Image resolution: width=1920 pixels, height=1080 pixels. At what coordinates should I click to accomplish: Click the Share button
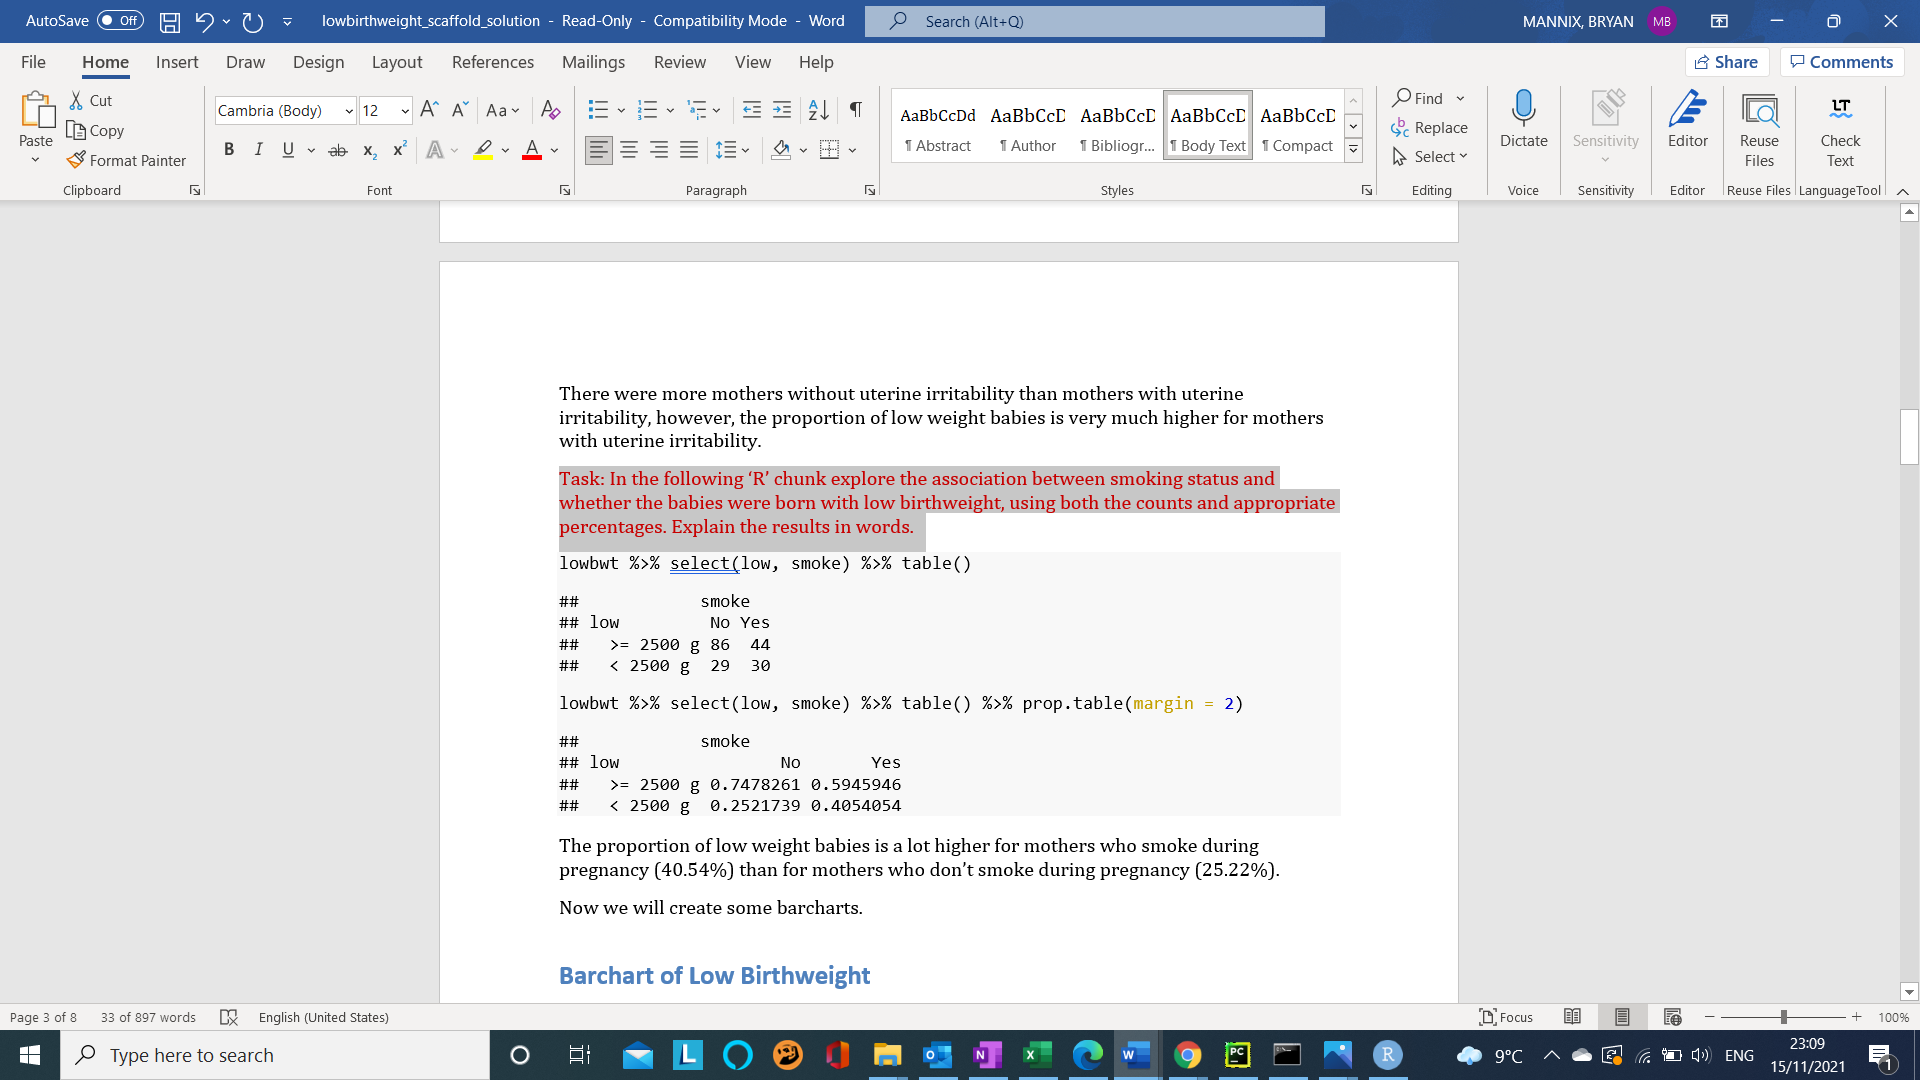1727,61
